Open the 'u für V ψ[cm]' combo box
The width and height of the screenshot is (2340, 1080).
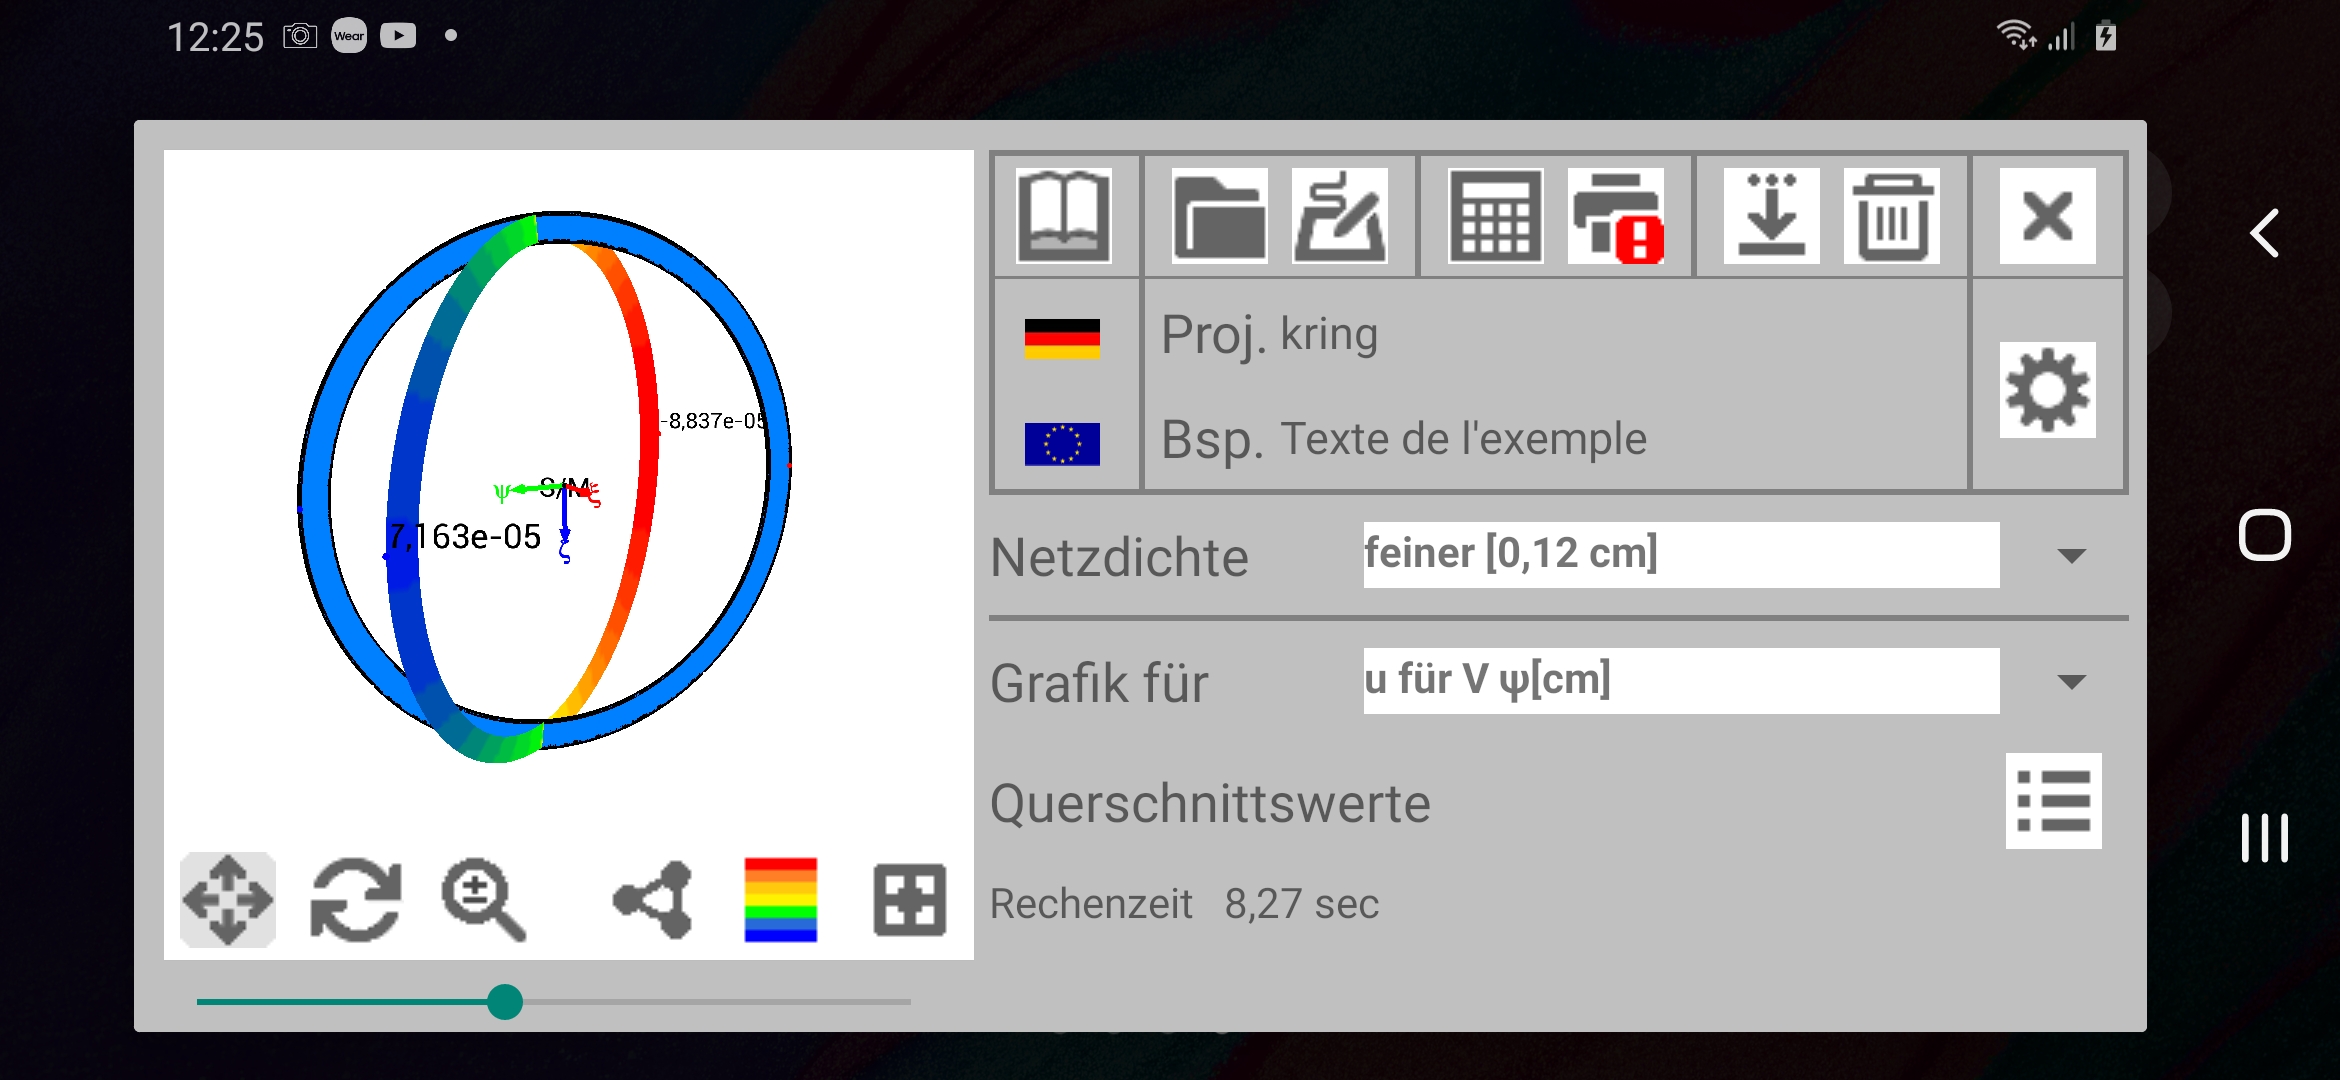[1680, 680]
